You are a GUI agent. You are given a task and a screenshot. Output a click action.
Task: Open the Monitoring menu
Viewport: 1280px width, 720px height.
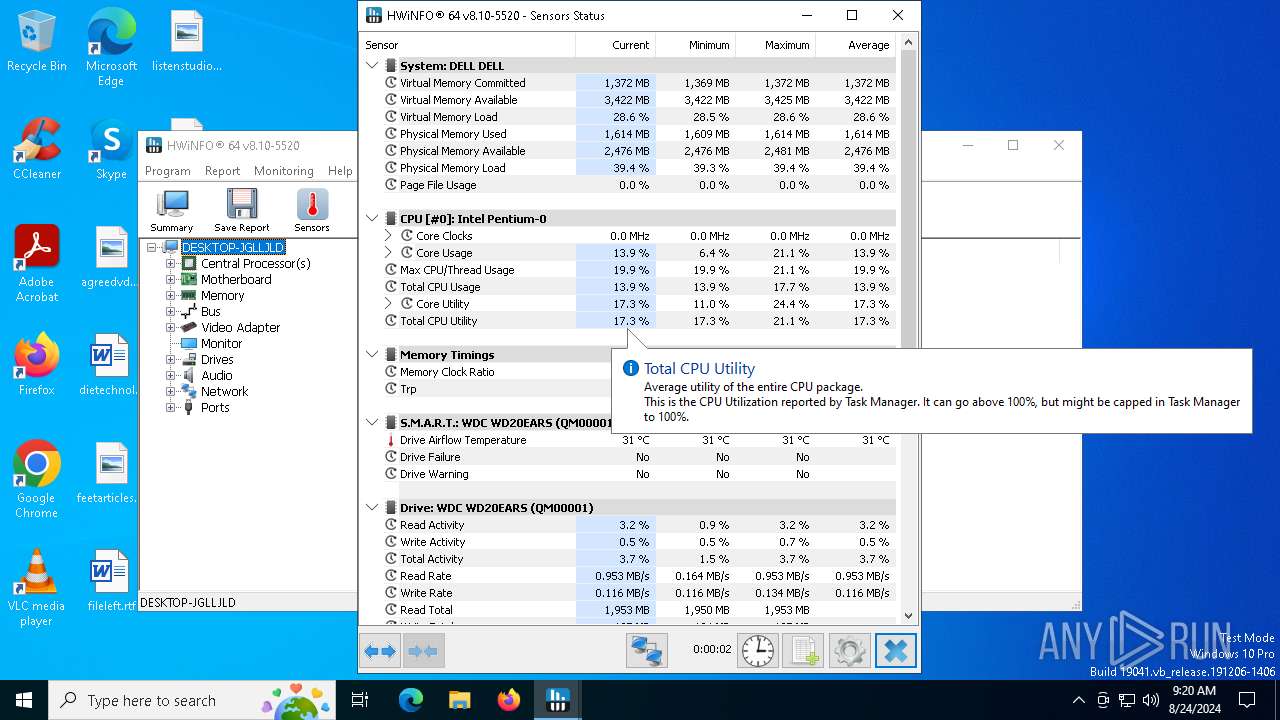point(284,171)
